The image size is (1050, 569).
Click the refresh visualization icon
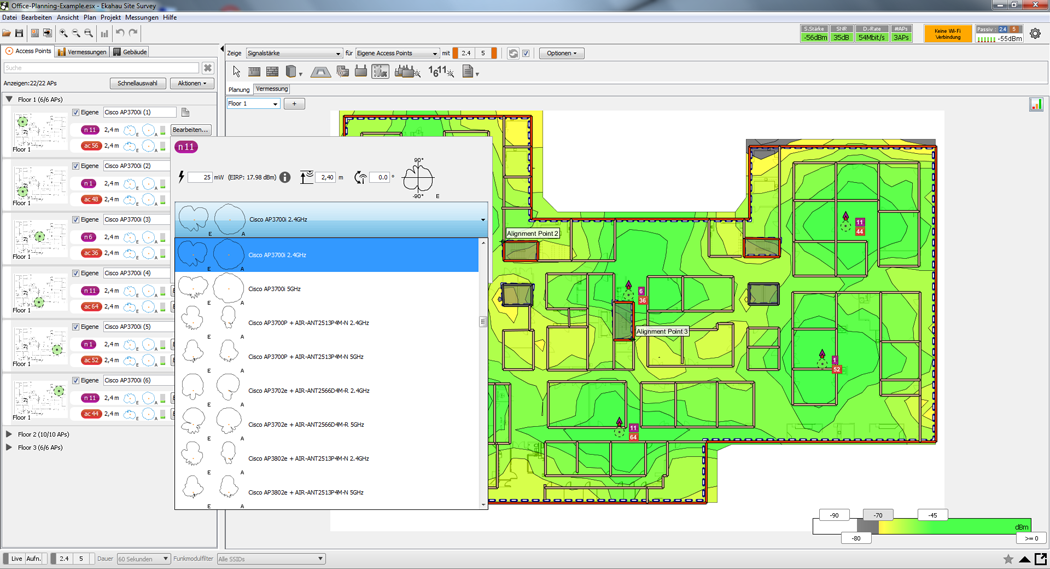coord(513,53)
